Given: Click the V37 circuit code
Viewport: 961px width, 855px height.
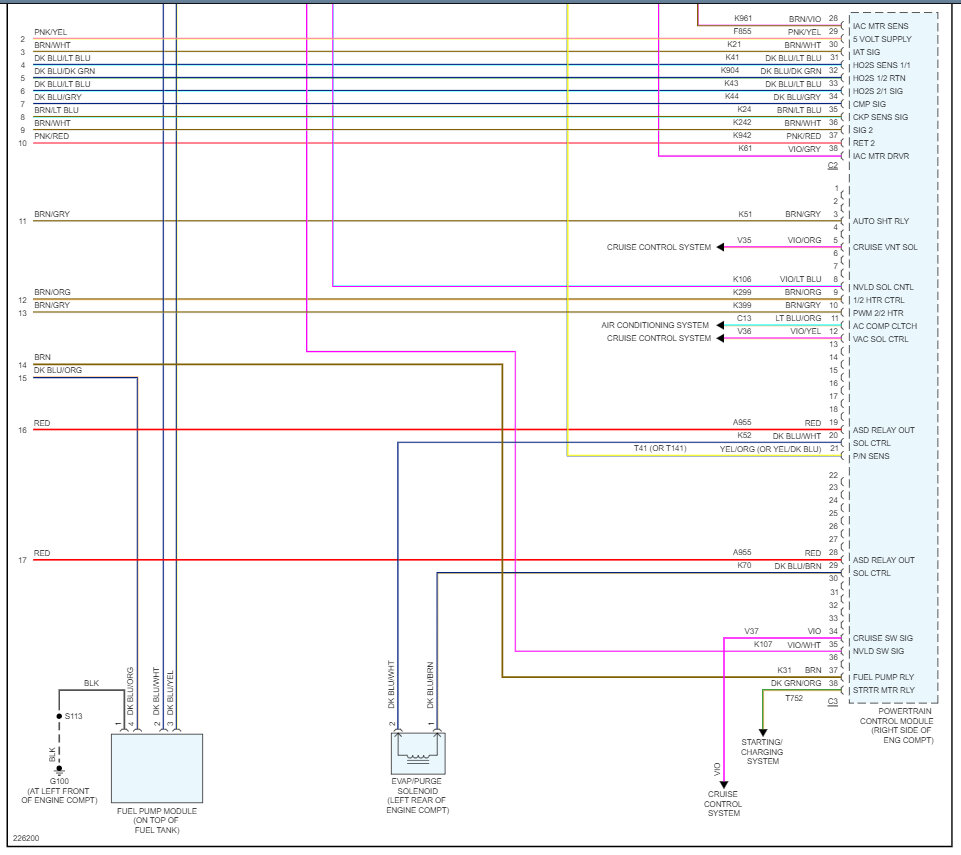Looking at the screenshot, I should 751,631.
